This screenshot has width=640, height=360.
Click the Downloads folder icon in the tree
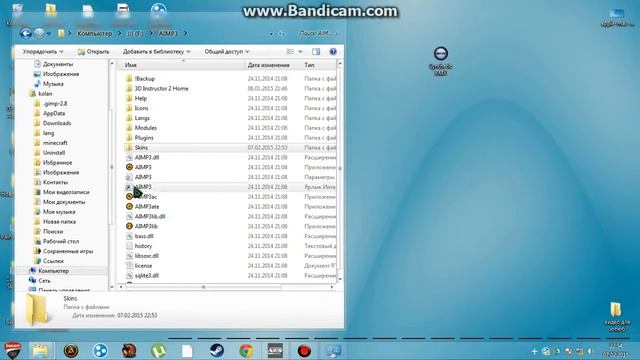click(x=37, y=123)
